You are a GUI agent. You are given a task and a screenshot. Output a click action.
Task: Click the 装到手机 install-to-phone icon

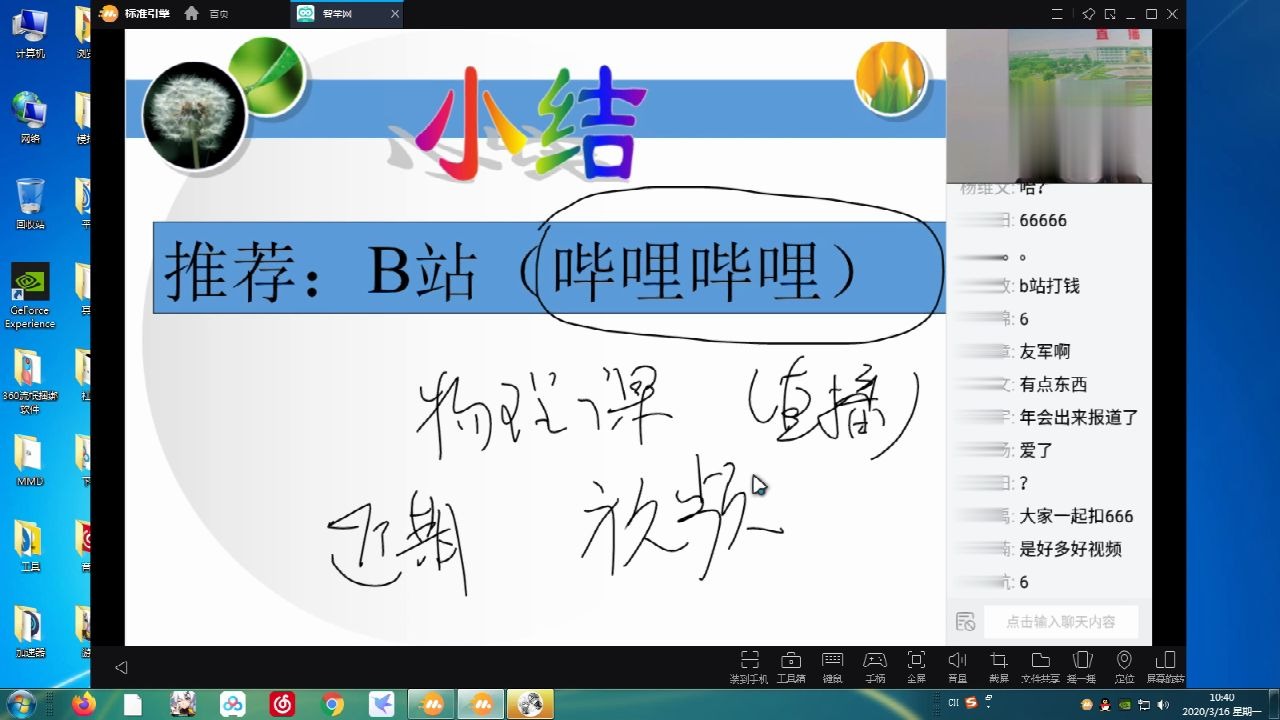pyautogui.click(x=749, y=666)
